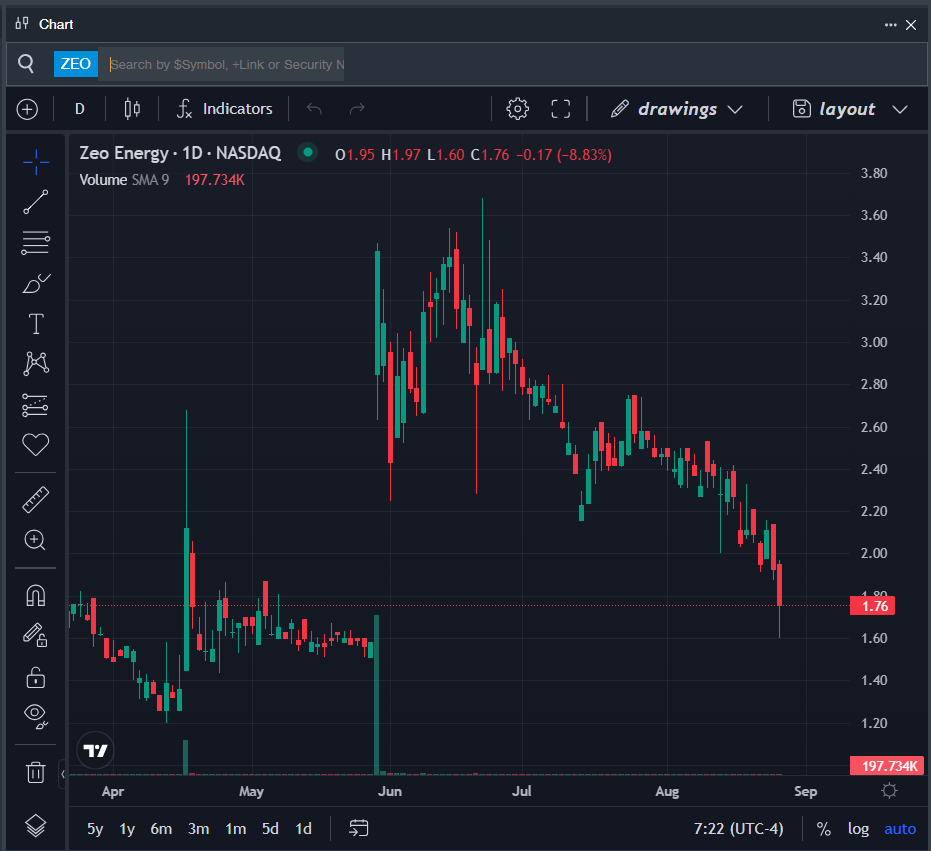This screenshot has width=931, height=851.
Task: Remove drawings with the trash icon
Action: tap(36, 772)
